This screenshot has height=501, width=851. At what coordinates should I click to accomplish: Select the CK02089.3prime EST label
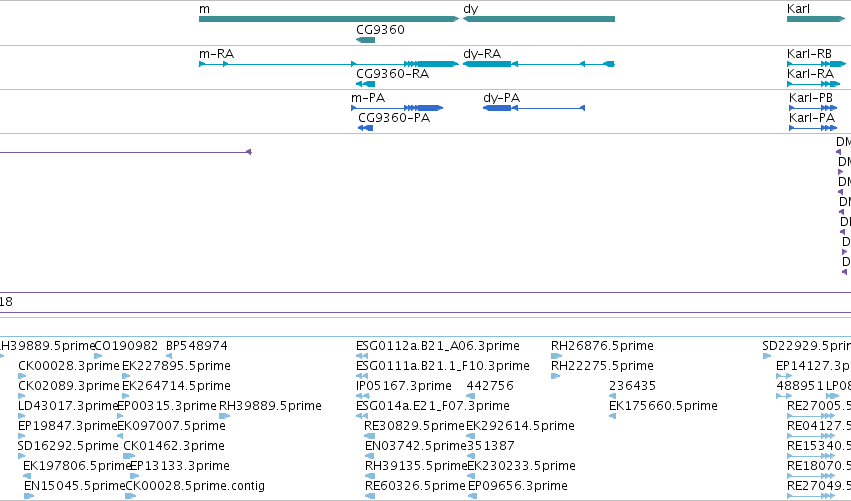click(68, 386)
